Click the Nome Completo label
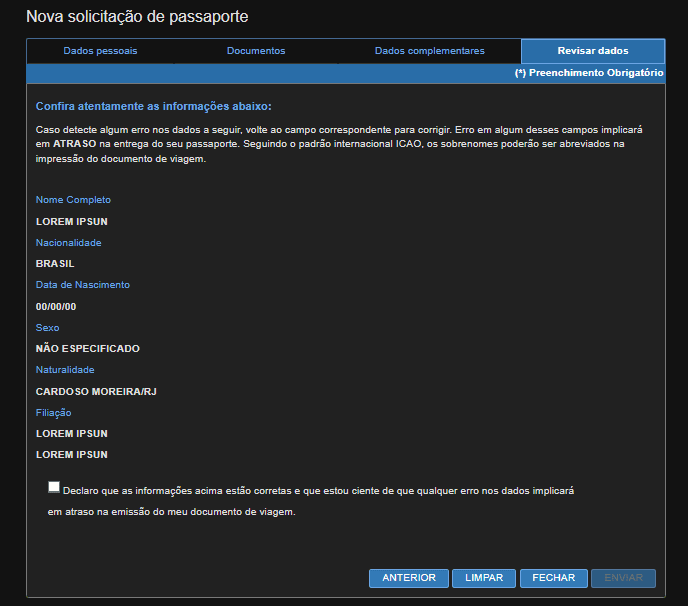The image size is (688, 606). point(73,200)
